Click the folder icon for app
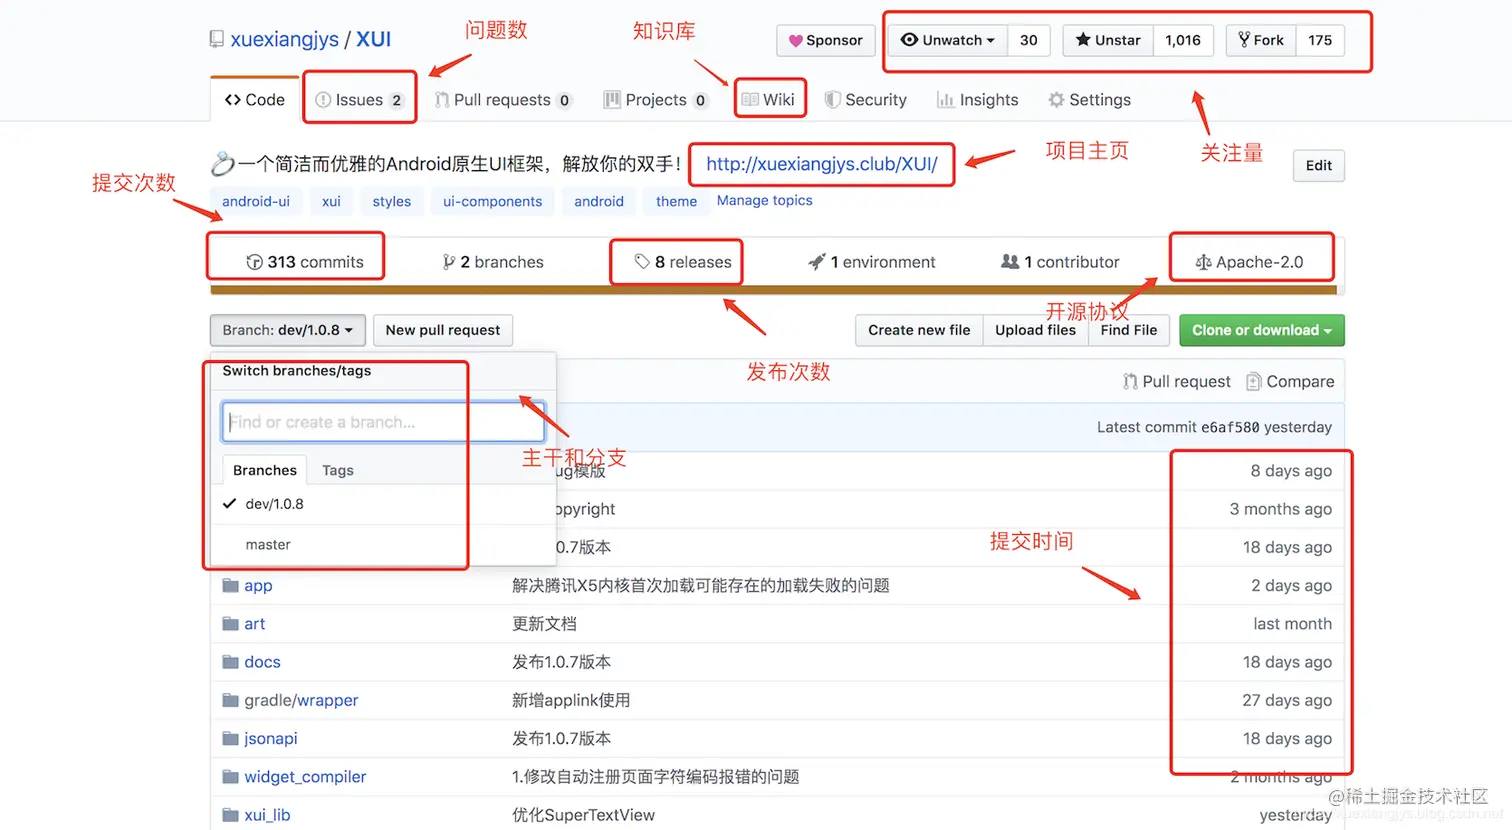1512x830 pixels. [x=231, y=585]
